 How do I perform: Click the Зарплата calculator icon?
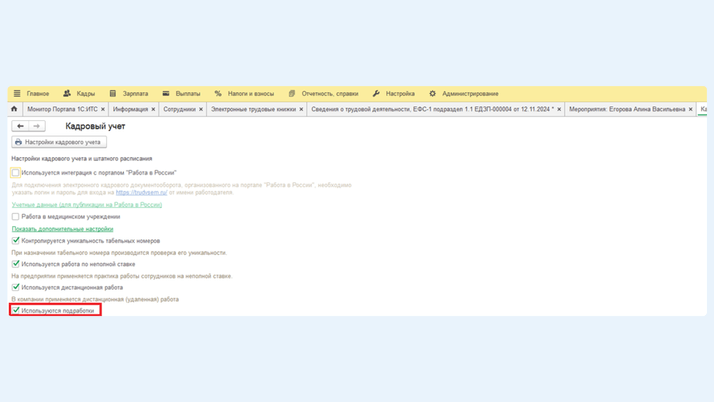(112, 93)
